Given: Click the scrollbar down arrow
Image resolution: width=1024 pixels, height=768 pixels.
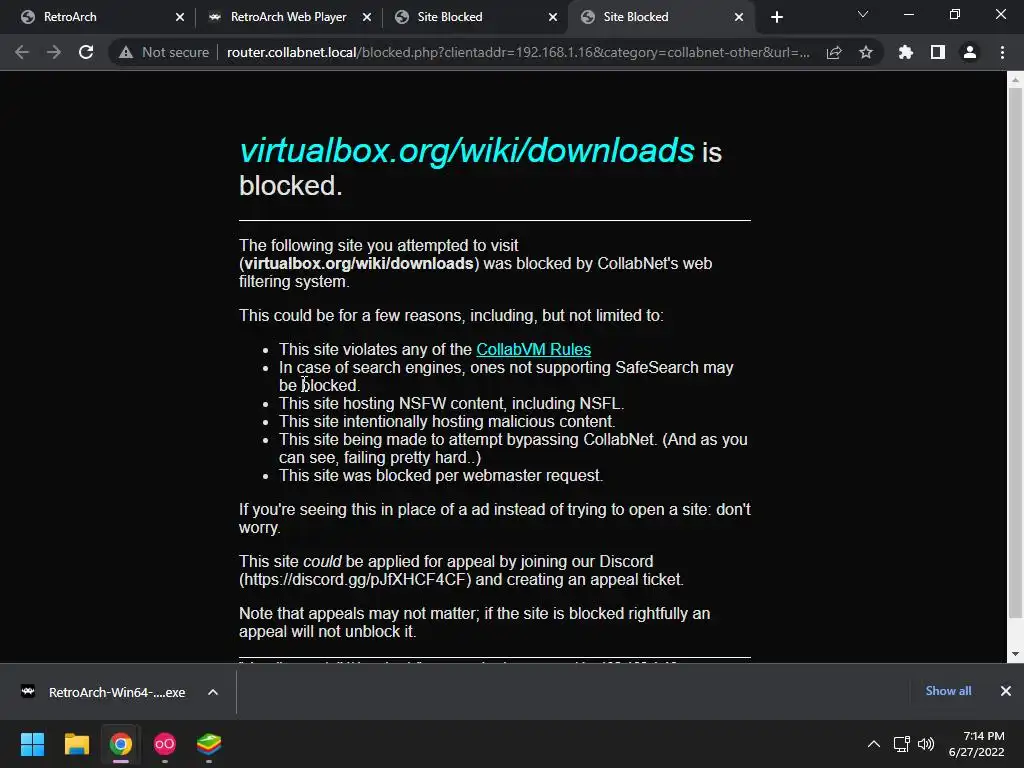Looking at the screenshot, I should (x=1015, y=654).
